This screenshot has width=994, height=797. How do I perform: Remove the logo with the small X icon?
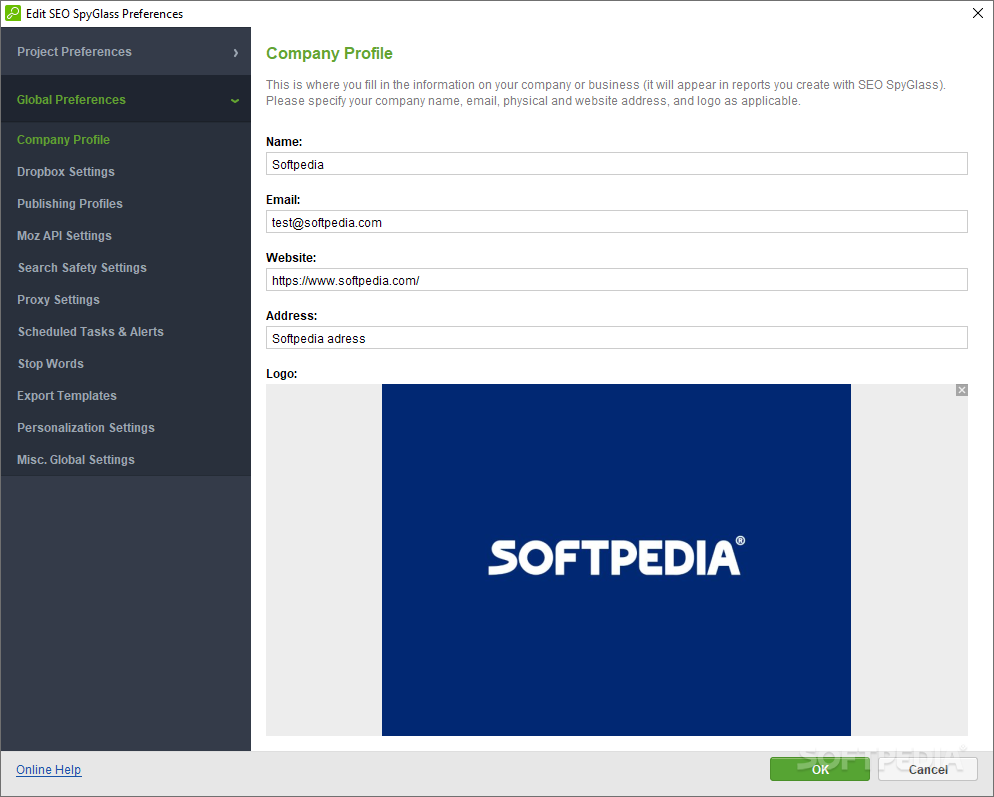click(x=962, y=390)
